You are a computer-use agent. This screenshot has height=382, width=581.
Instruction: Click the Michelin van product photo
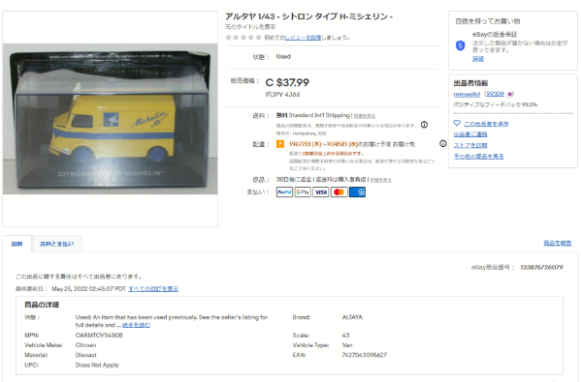pos(110,119)
